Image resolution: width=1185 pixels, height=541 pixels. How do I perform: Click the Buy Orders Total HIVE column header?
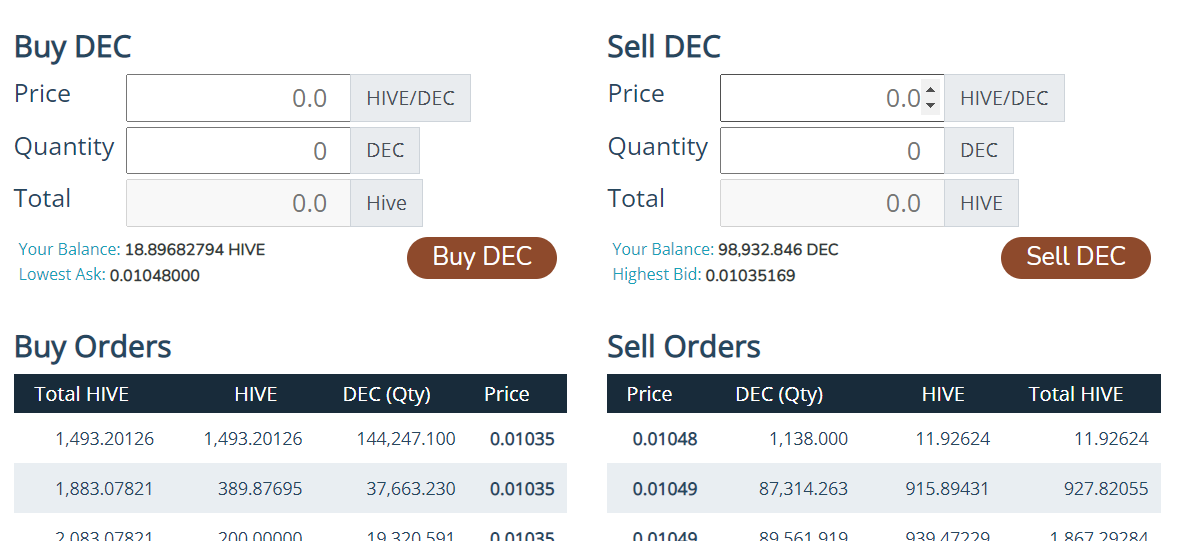[x=82, y=394]
